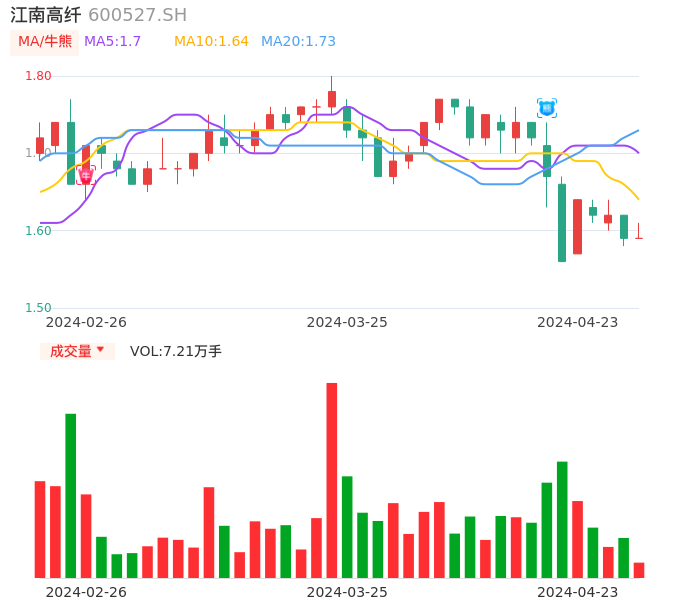
Task: Select the MA20 moving average label
Action: point(298,42)
